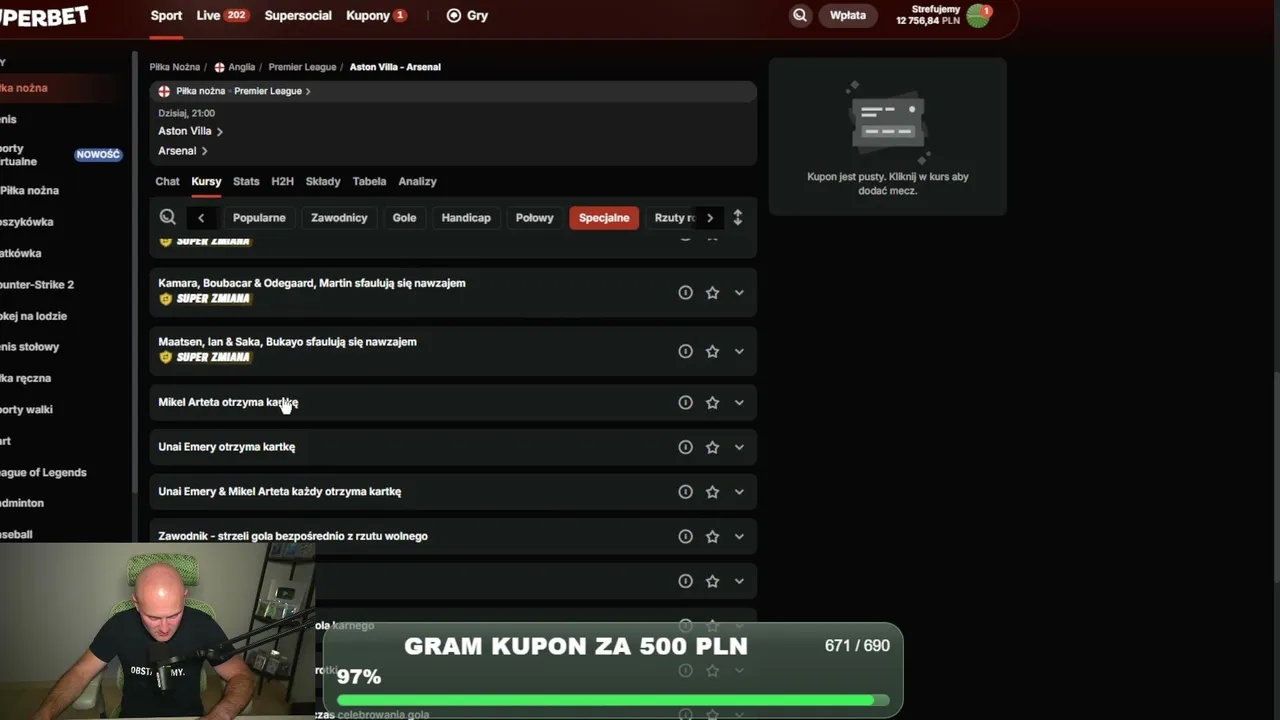Open Badminton in sports sidebar
1280x720 pixels.
(x=22, y=503)
